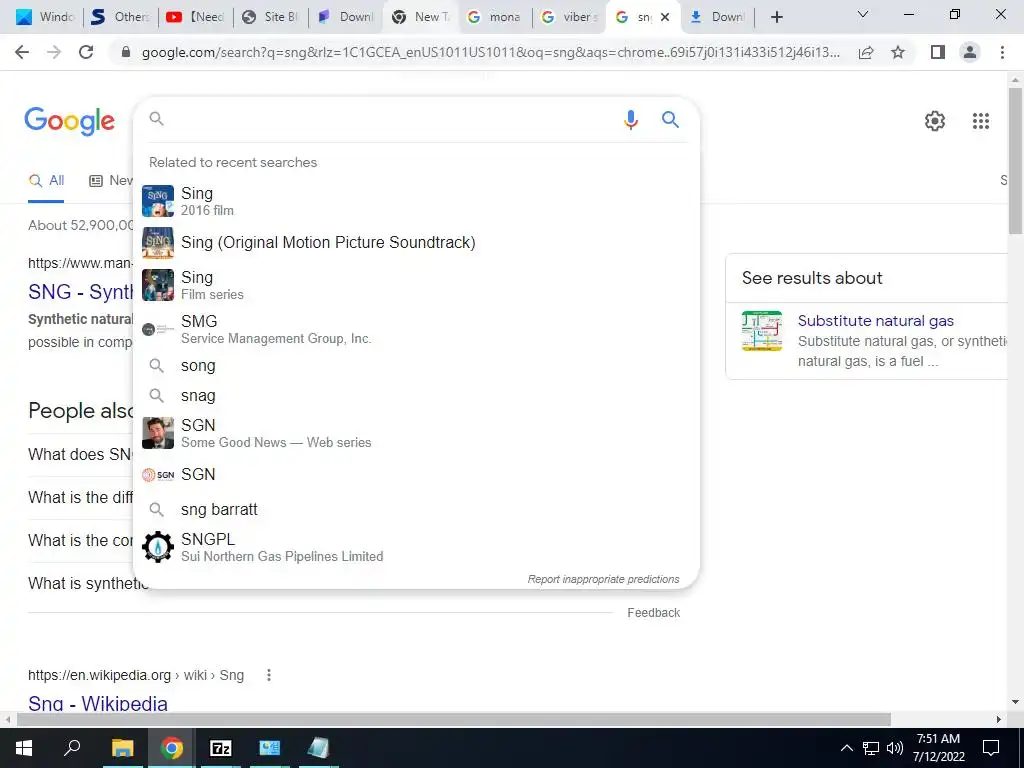Open Wikipedia result three-dot options
The width and height of the screenshot is (1024, 768).
click(268, 675)
